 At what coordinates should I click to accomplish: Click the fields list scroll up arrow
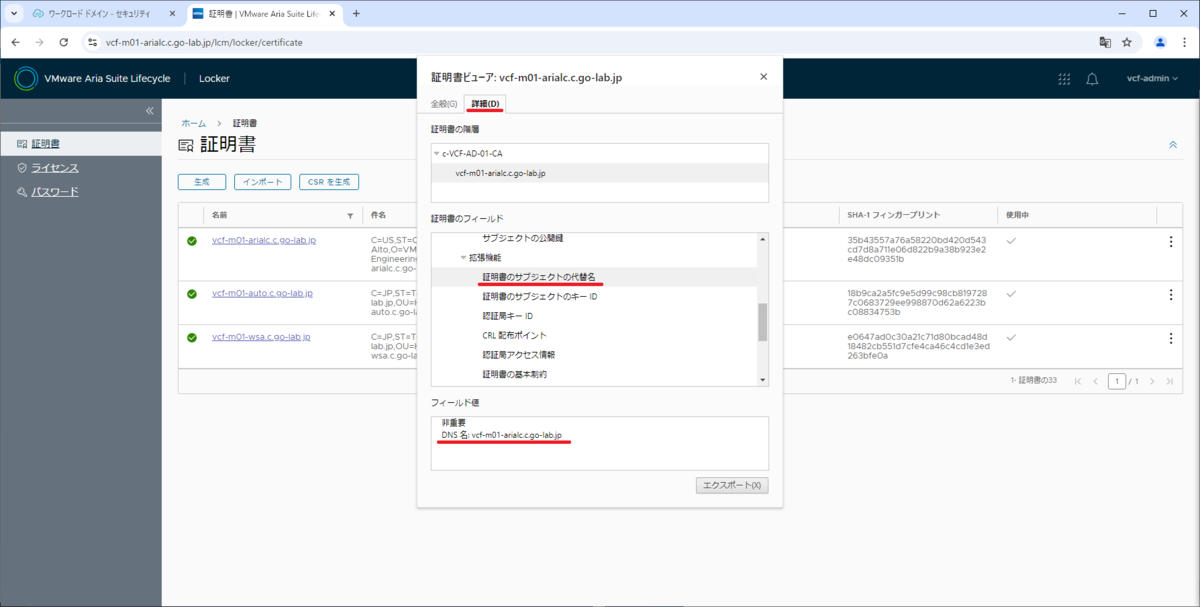[x=763, y=239]
